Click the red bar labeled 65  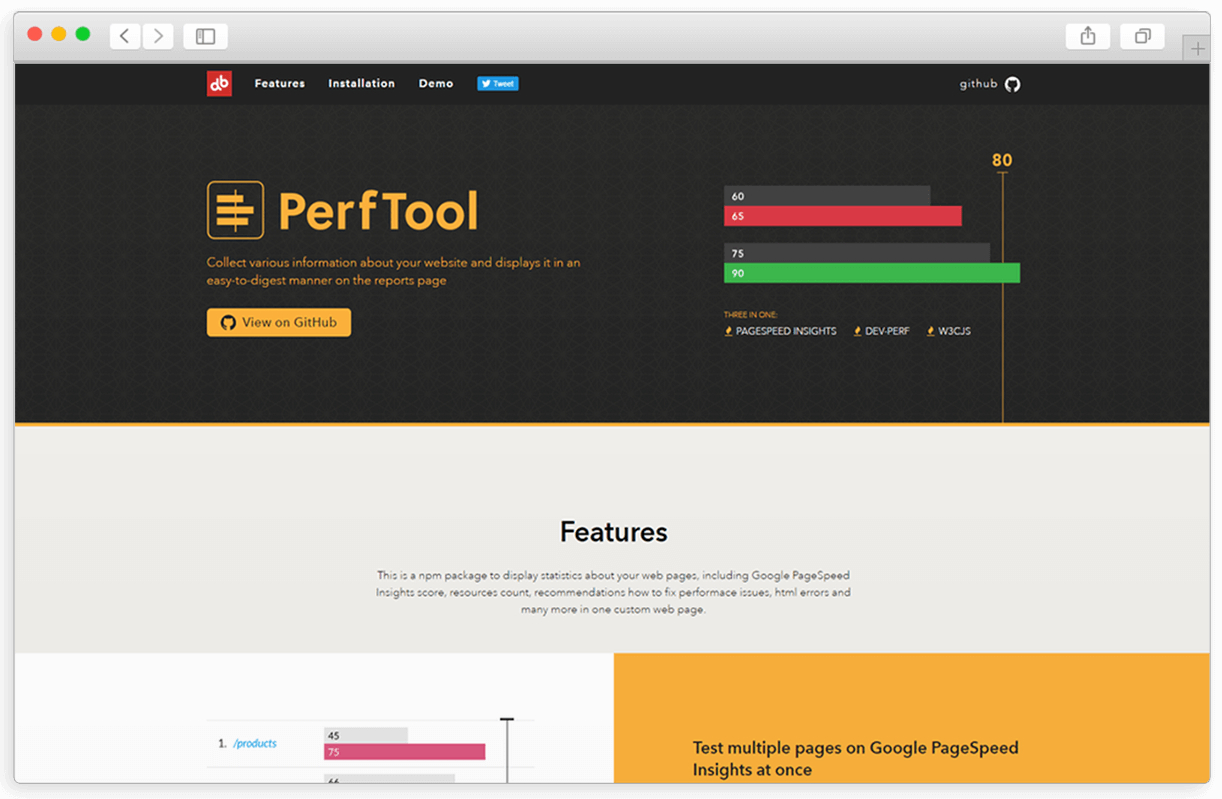coord(843,216)
